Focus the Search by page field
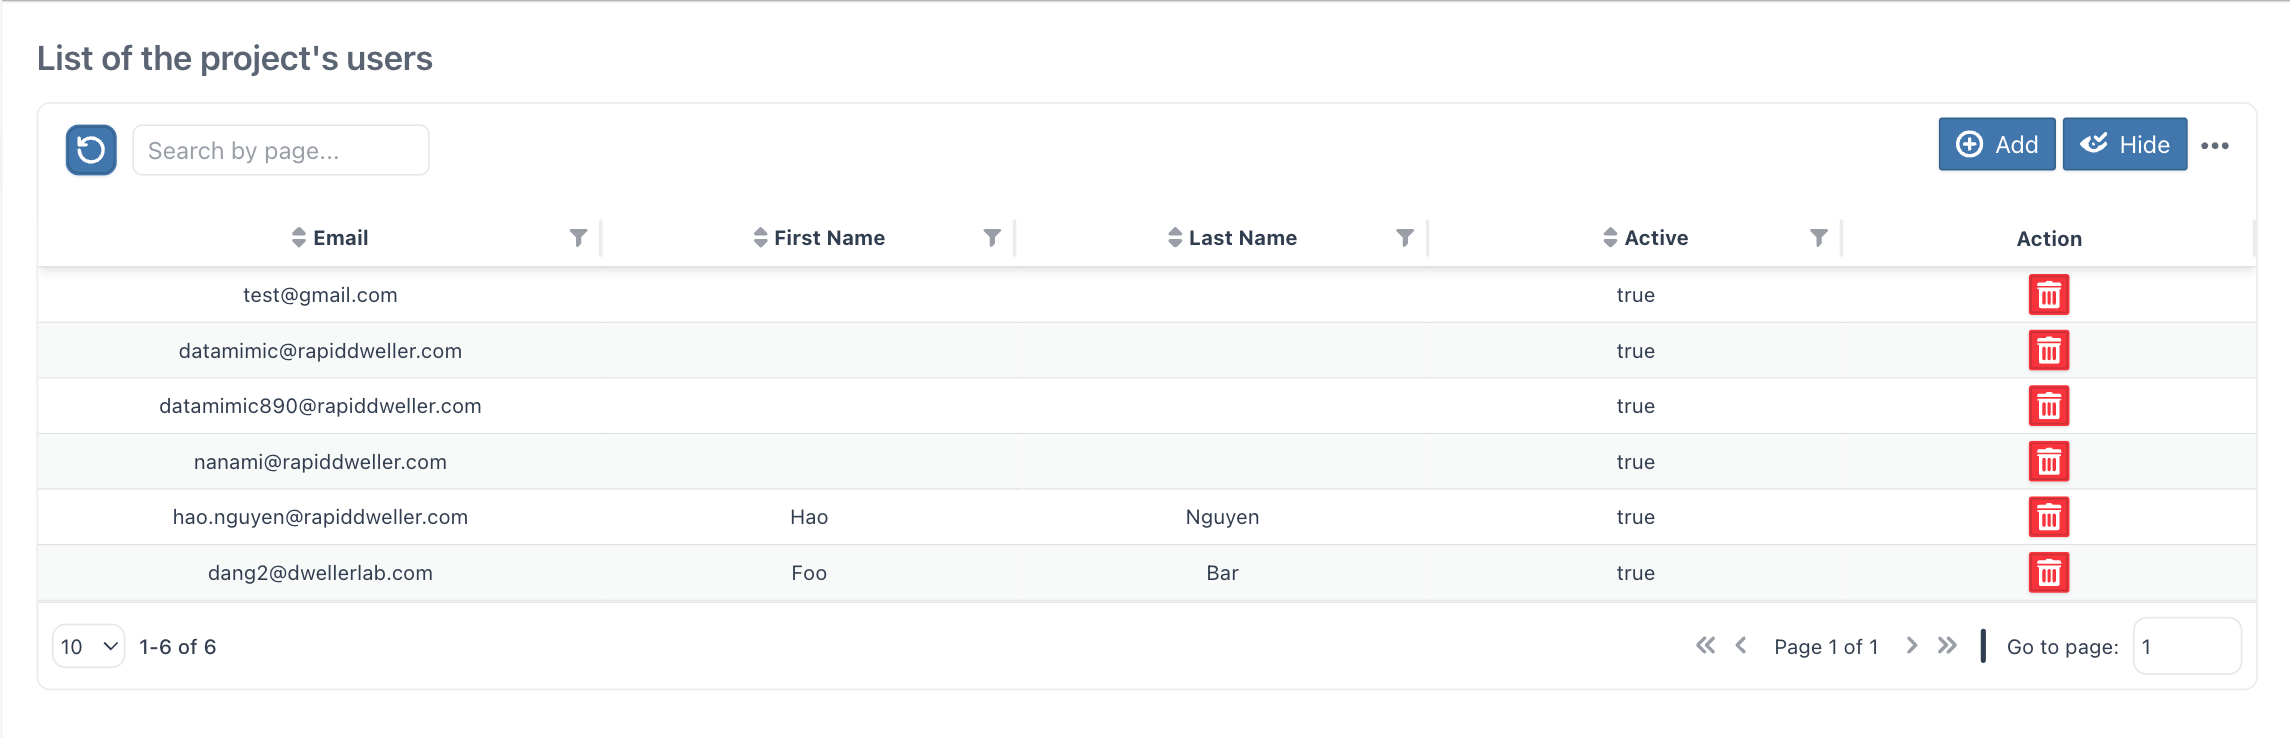The width and height of the screenshot is (2290, 738). click(281, 150)
